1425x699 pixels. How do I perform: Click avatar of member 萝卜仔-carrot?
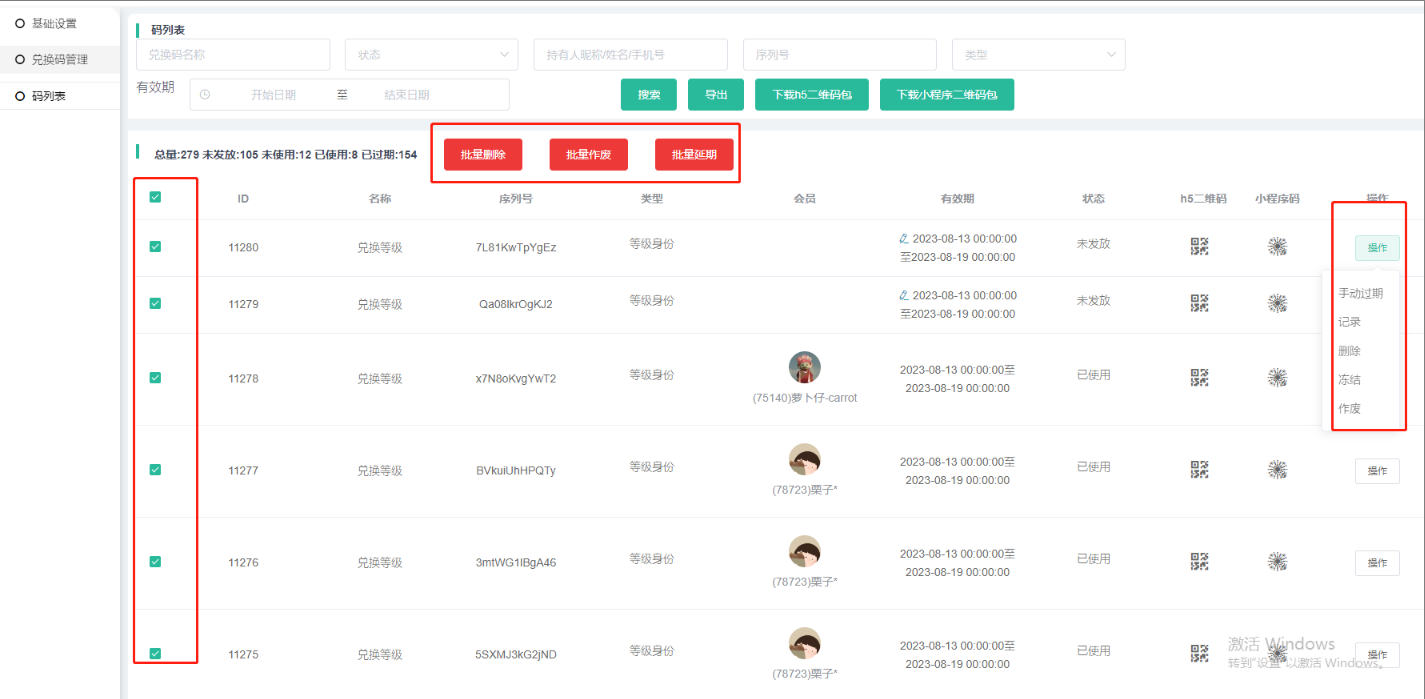804,367
